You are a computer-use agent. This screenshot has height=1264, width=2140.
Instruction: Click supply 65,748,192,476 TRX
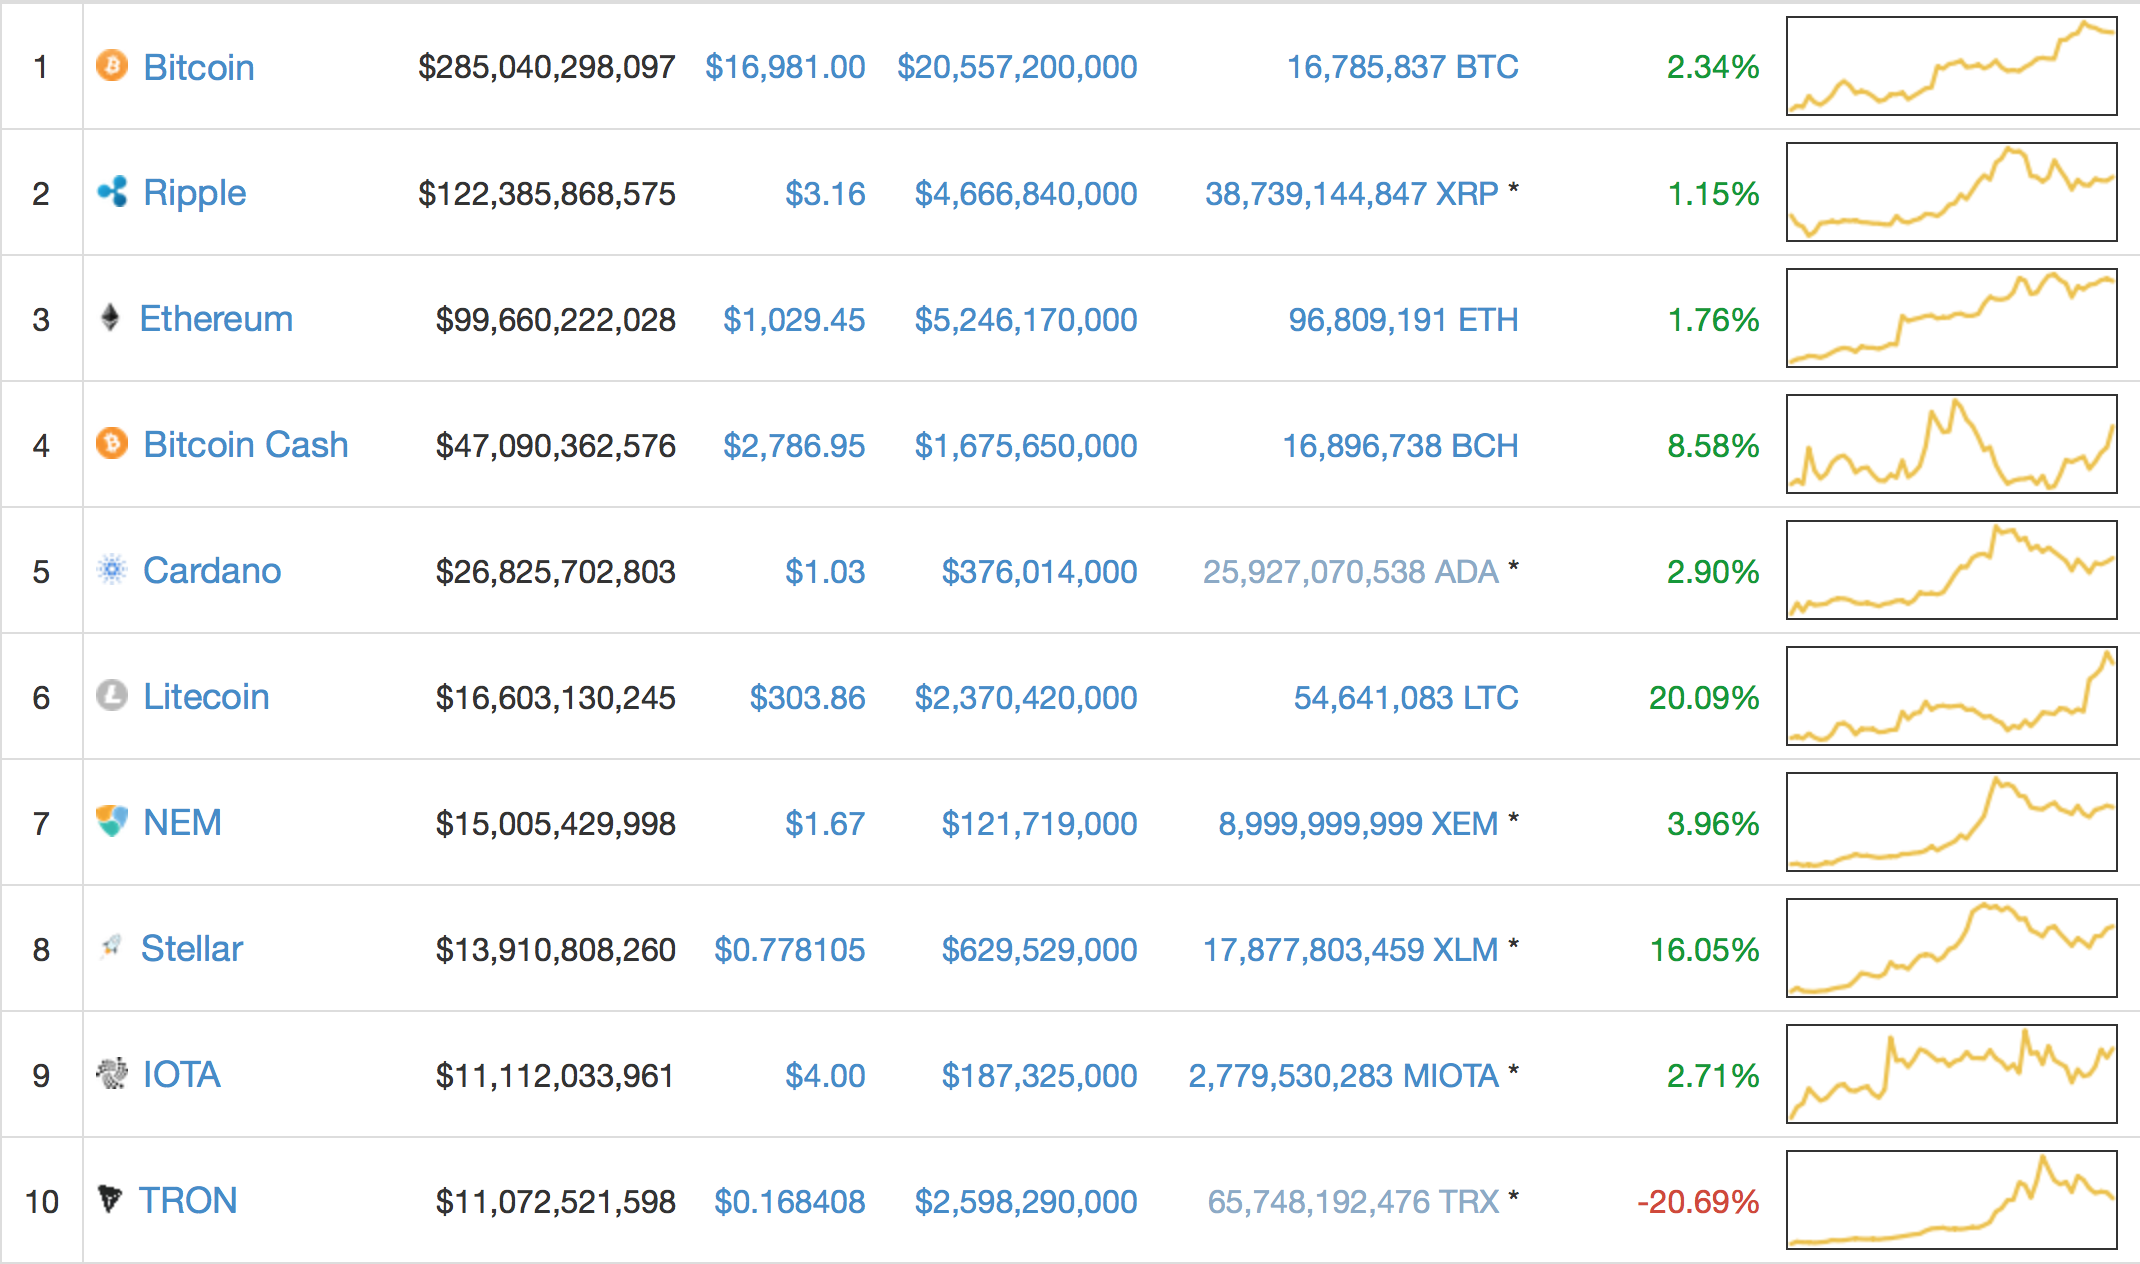click(1354, 1202)
